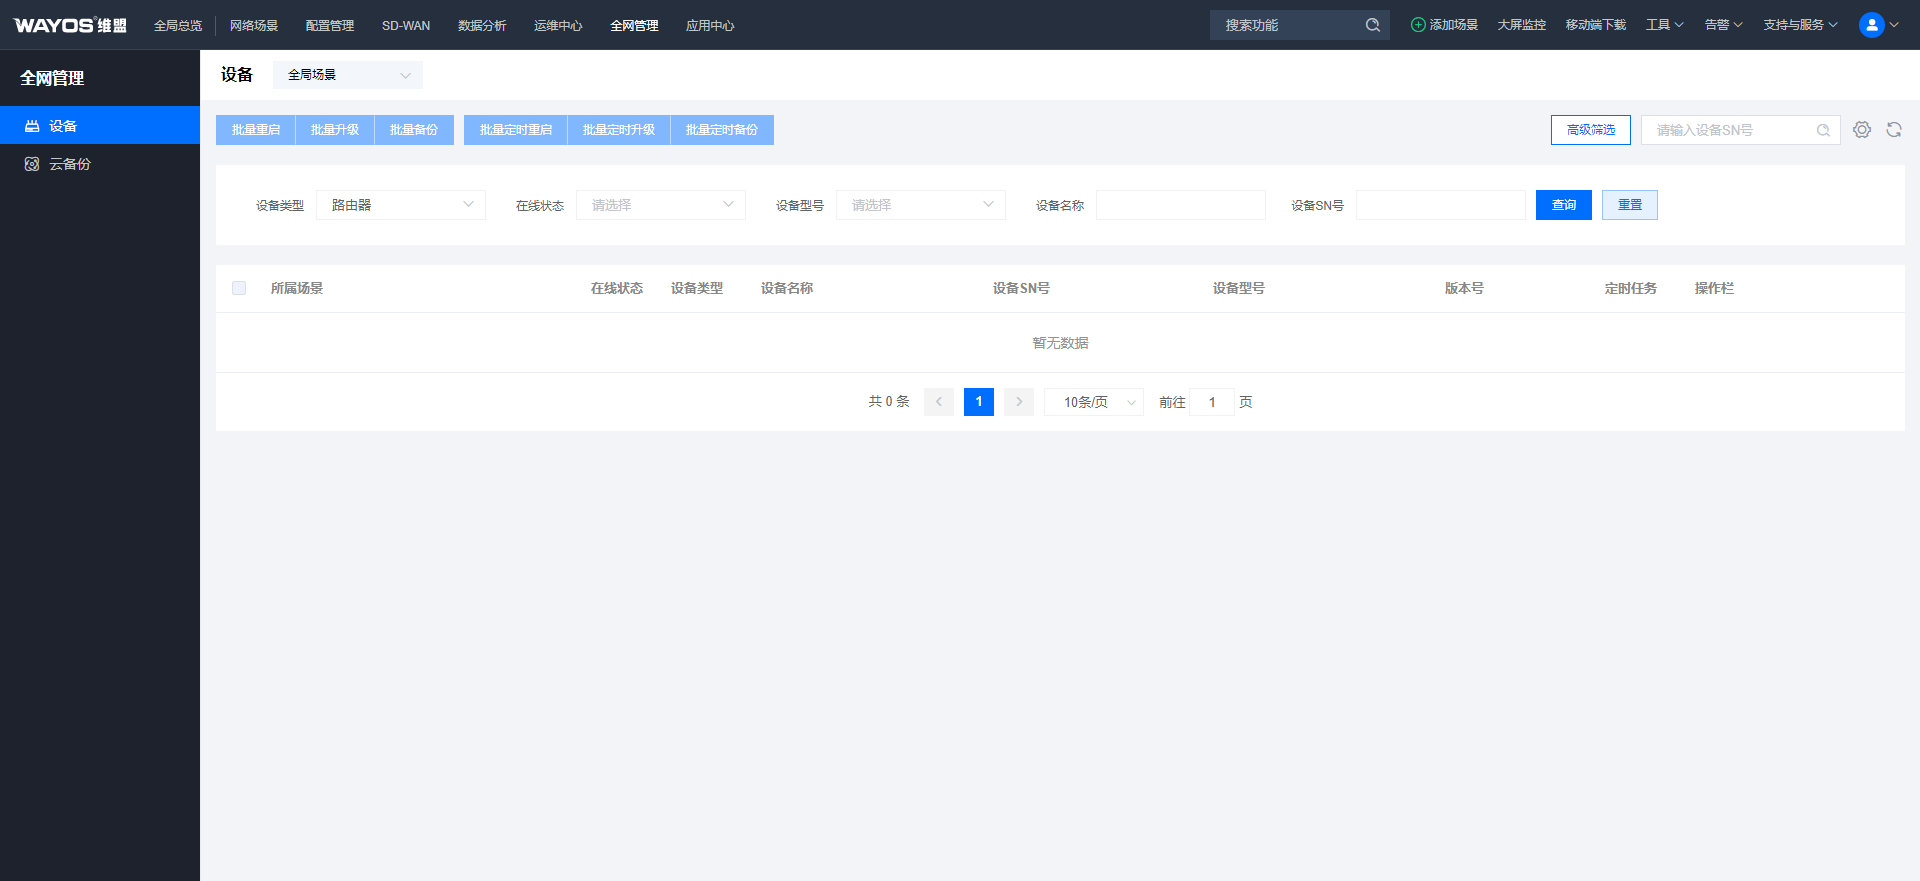Go to previous page arrow
Viewport: 1920px width, 881px height.
(x=938, y=402)
